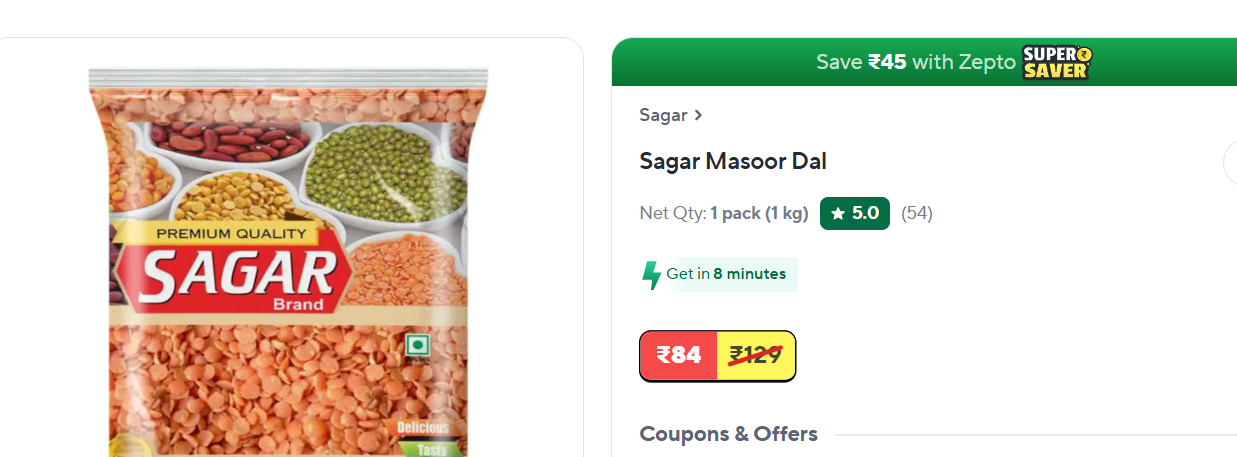Expand the chevron next to Sagar
Screen dimensions: 1237x457
tap(699, 115)
